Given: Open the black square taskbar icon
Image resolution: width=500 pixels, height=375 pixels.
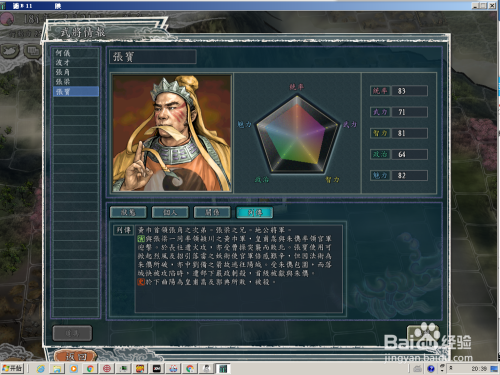Looking at the screenshot, I should 157,369.
